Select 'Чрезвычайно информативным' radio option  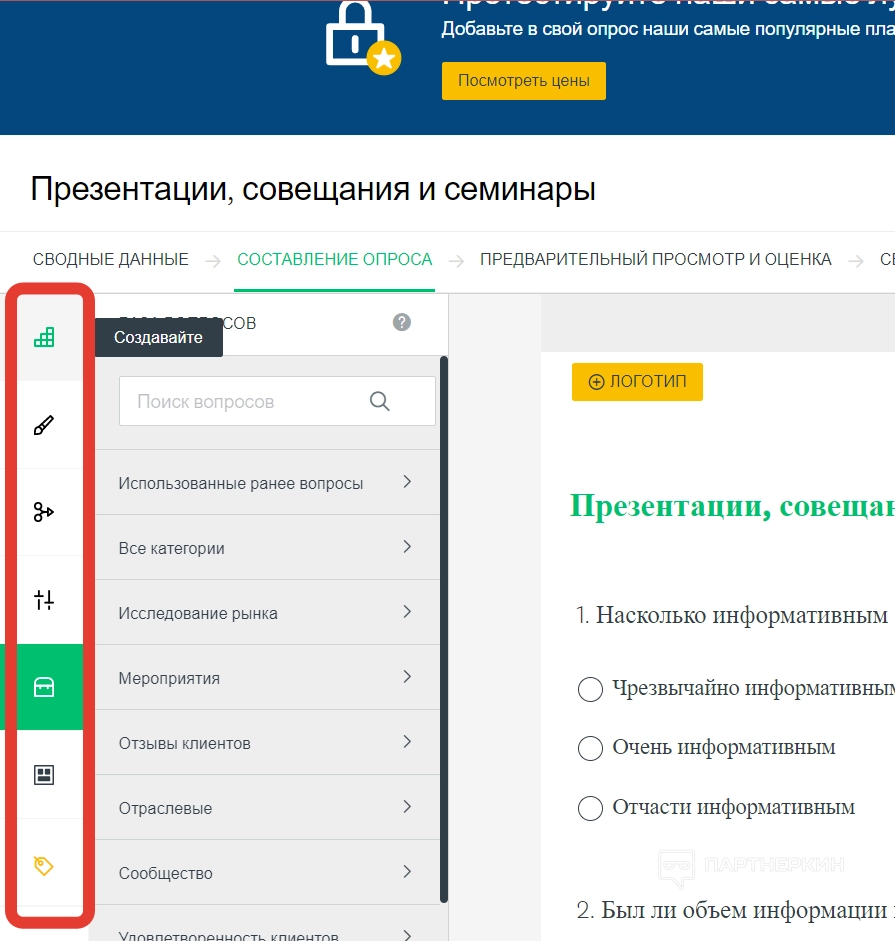(x=590, y=689)
